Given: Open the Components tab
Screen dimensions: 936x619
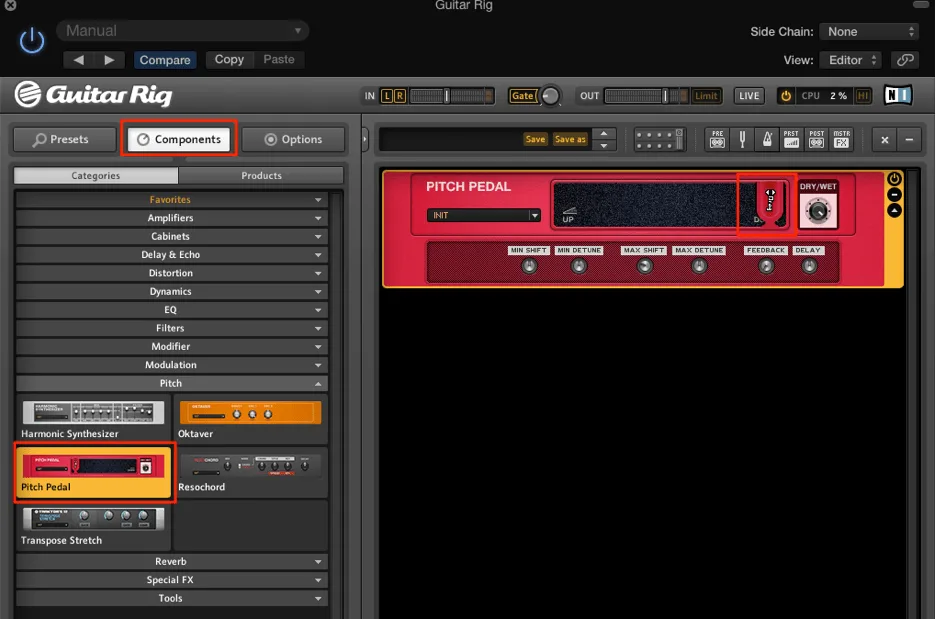Looking at the screenshot, I should 179,139.
